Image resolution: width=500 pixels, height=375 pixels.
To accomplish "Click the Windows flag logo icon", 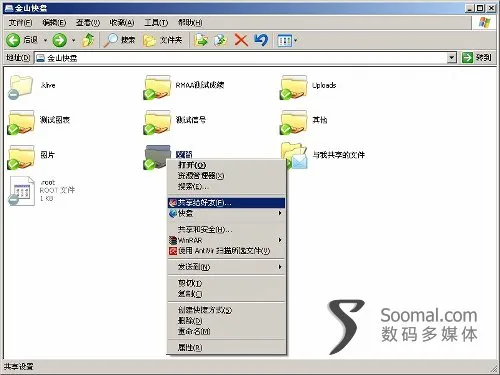I will [484, 23].
